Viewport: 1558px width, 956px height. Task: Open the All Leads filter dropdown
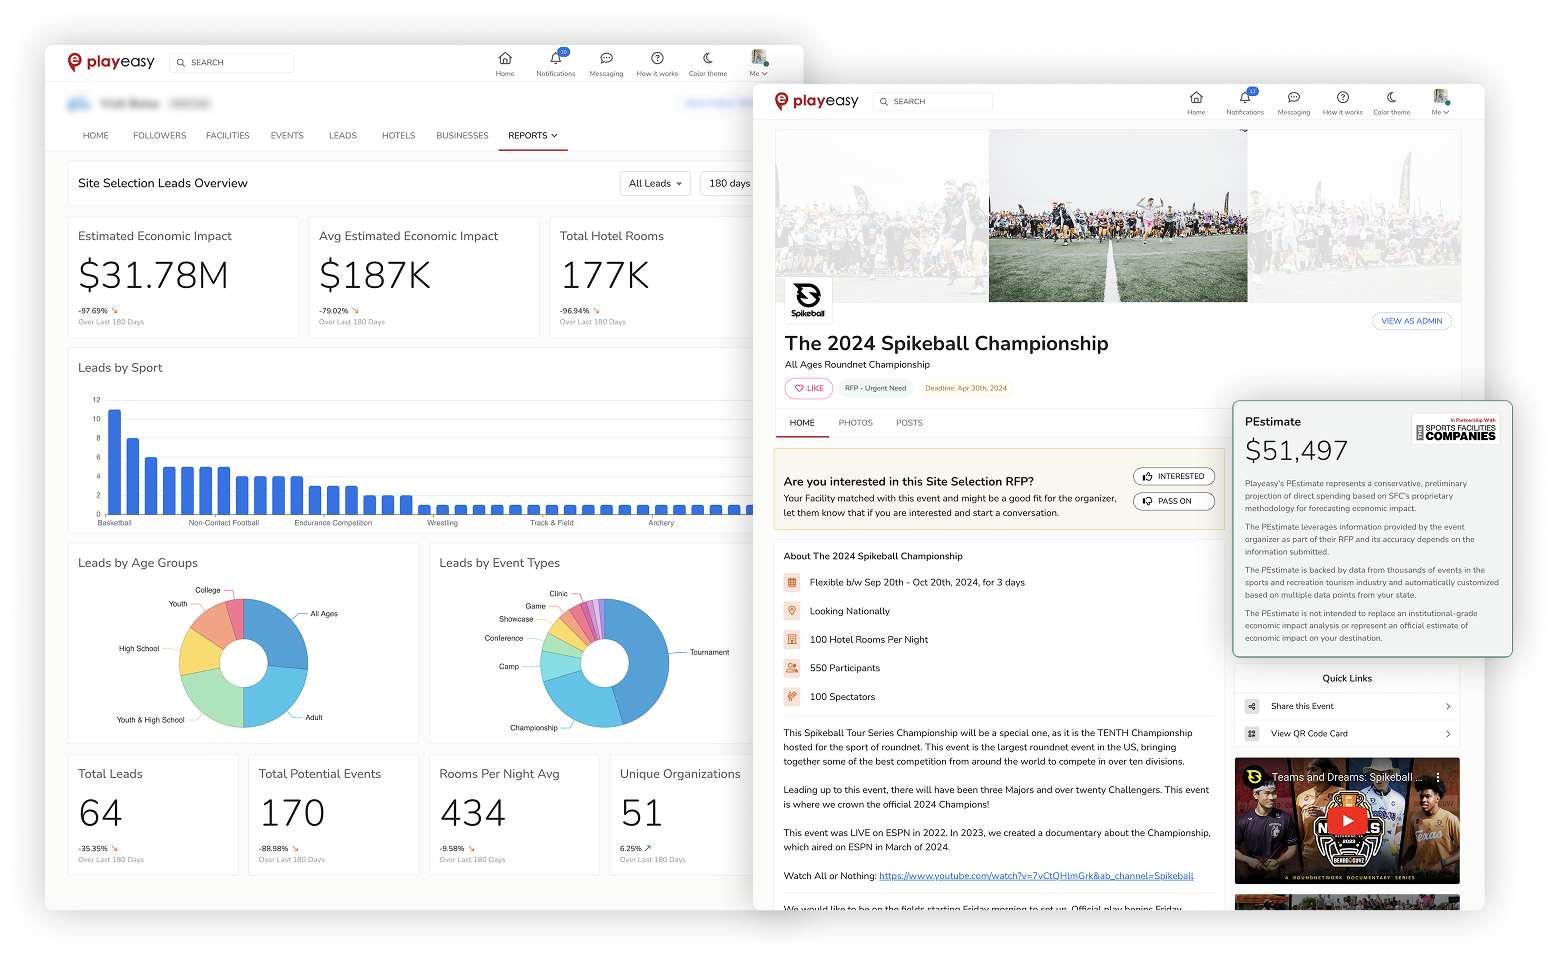click(x=655, y=183)
